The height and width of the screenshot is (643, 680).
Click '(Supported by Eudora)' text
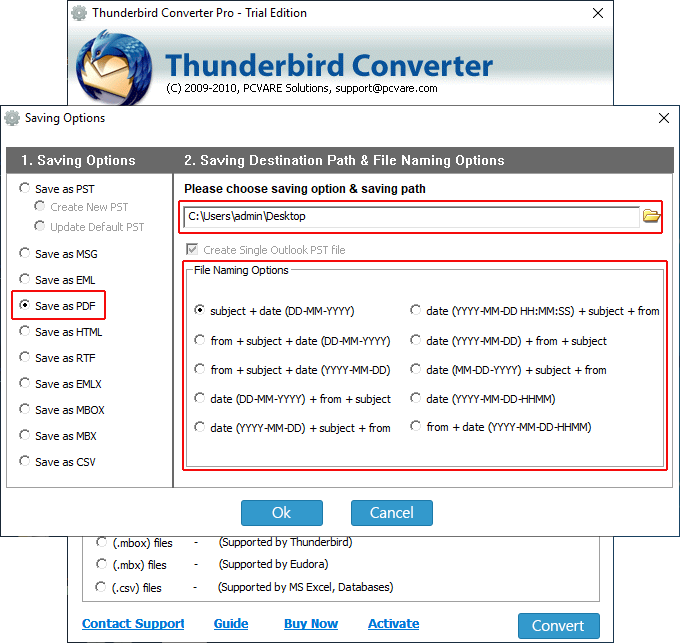point(273,565)
